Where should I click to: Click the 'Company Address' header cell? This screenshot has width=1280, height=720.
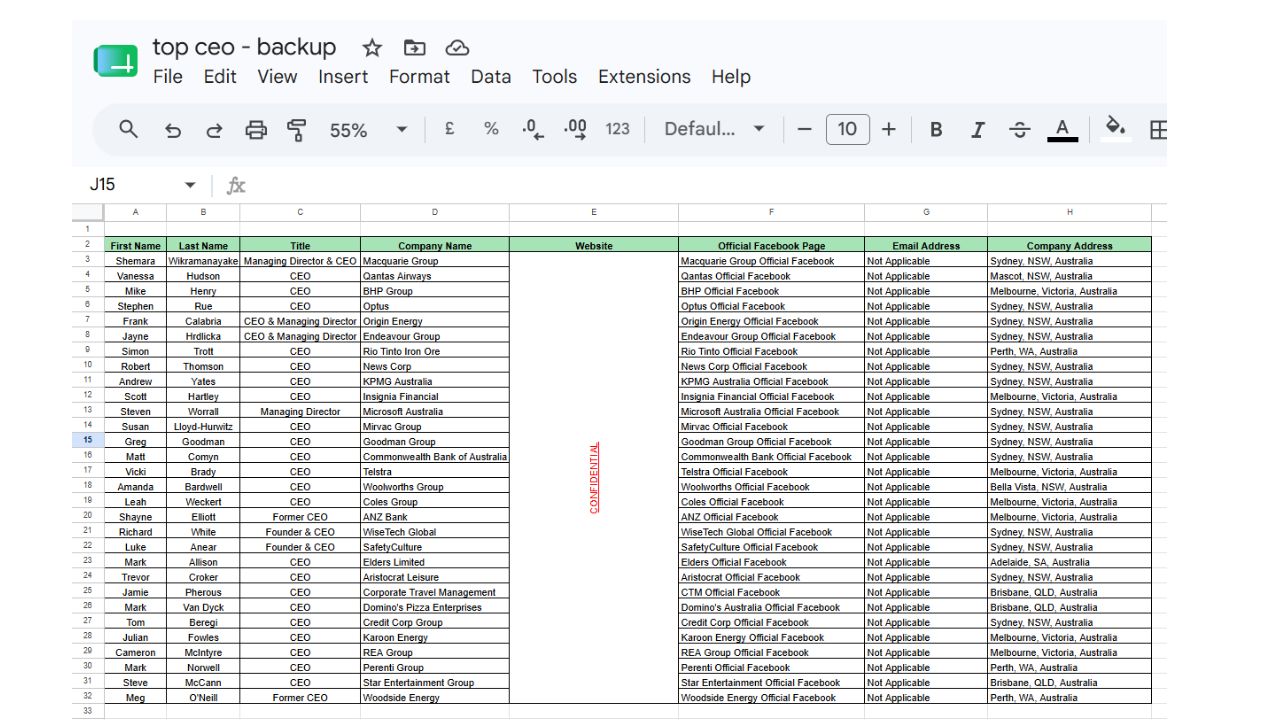1069,245
